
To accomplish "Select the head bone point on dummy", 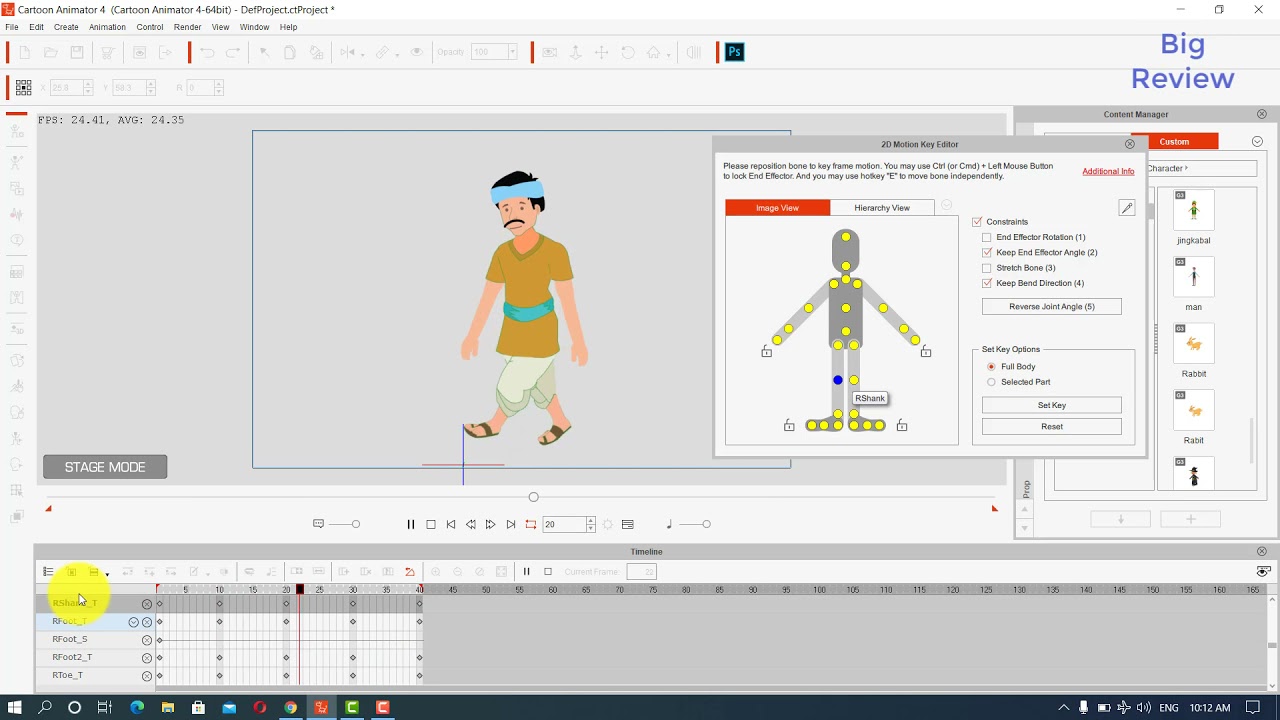I will point(846,237).
